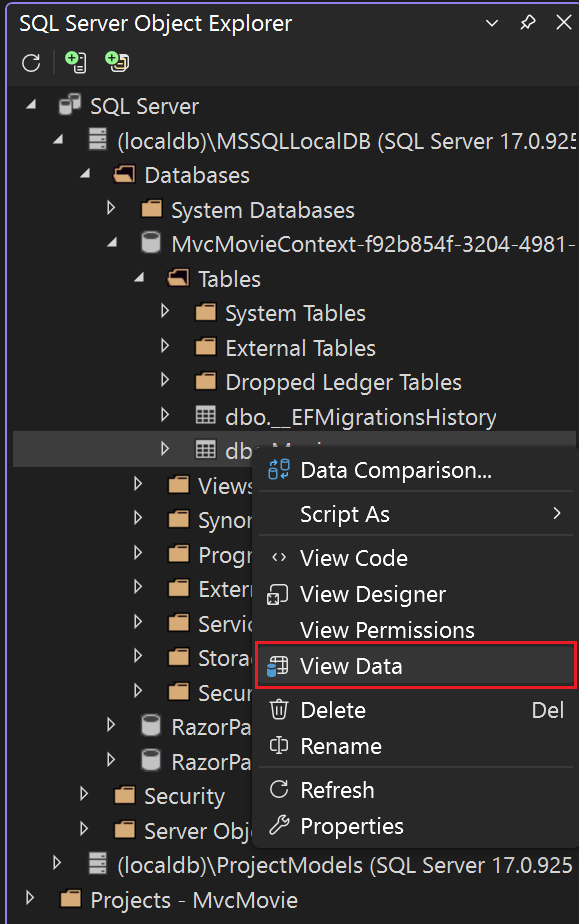The width and height of the screenshot is (579, 924).
Task: Open the Script As submenu
Action: click(x=416, y=514)
